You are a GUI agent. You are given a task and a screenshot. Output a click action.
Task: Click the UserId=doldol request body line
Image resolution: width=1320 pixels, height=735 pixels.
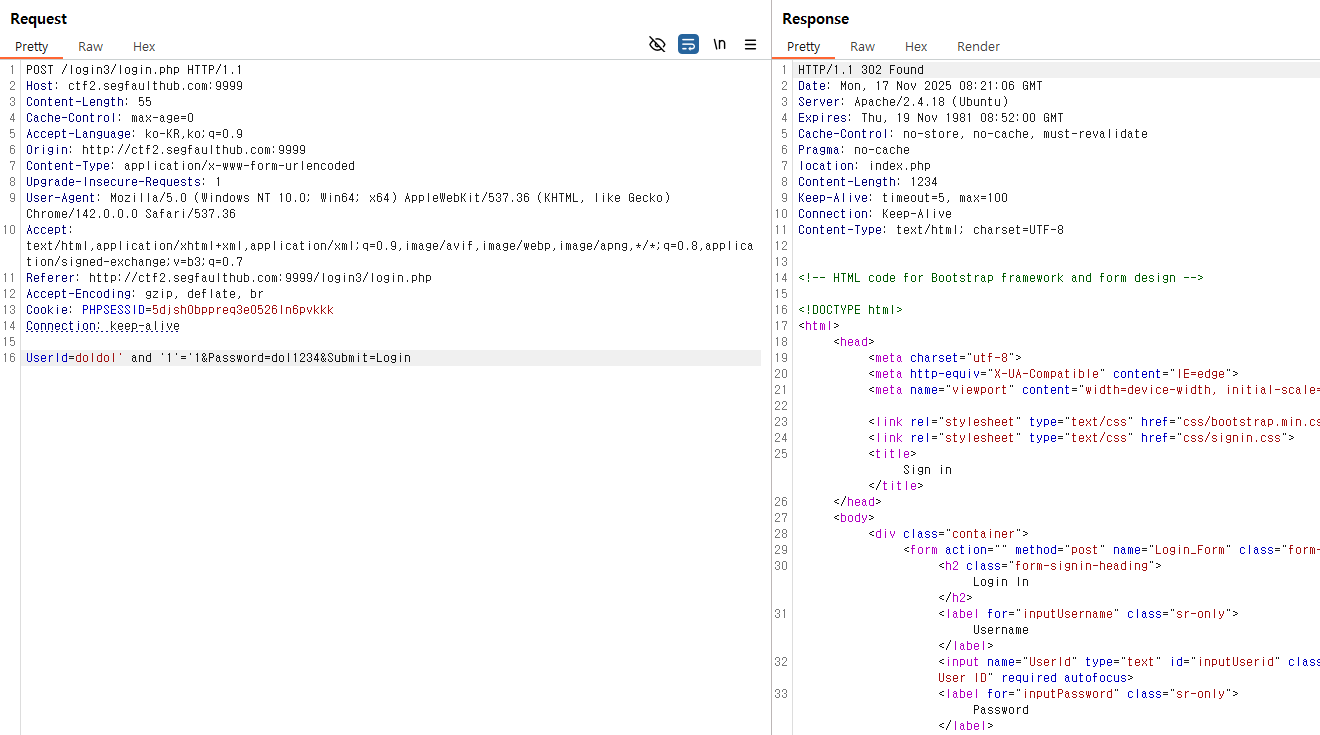click(x=218, y=358)
